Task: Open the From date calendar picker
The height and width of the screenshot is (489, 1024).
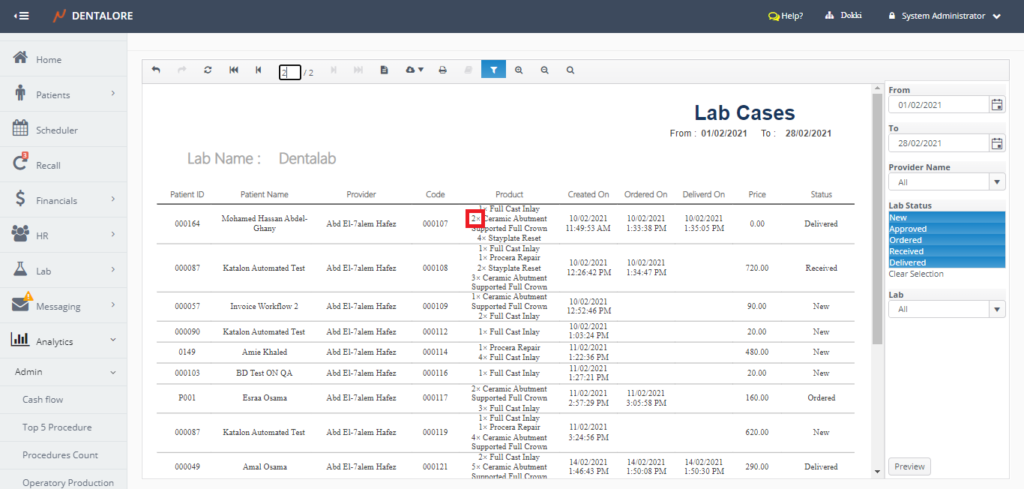Action: 996,105
